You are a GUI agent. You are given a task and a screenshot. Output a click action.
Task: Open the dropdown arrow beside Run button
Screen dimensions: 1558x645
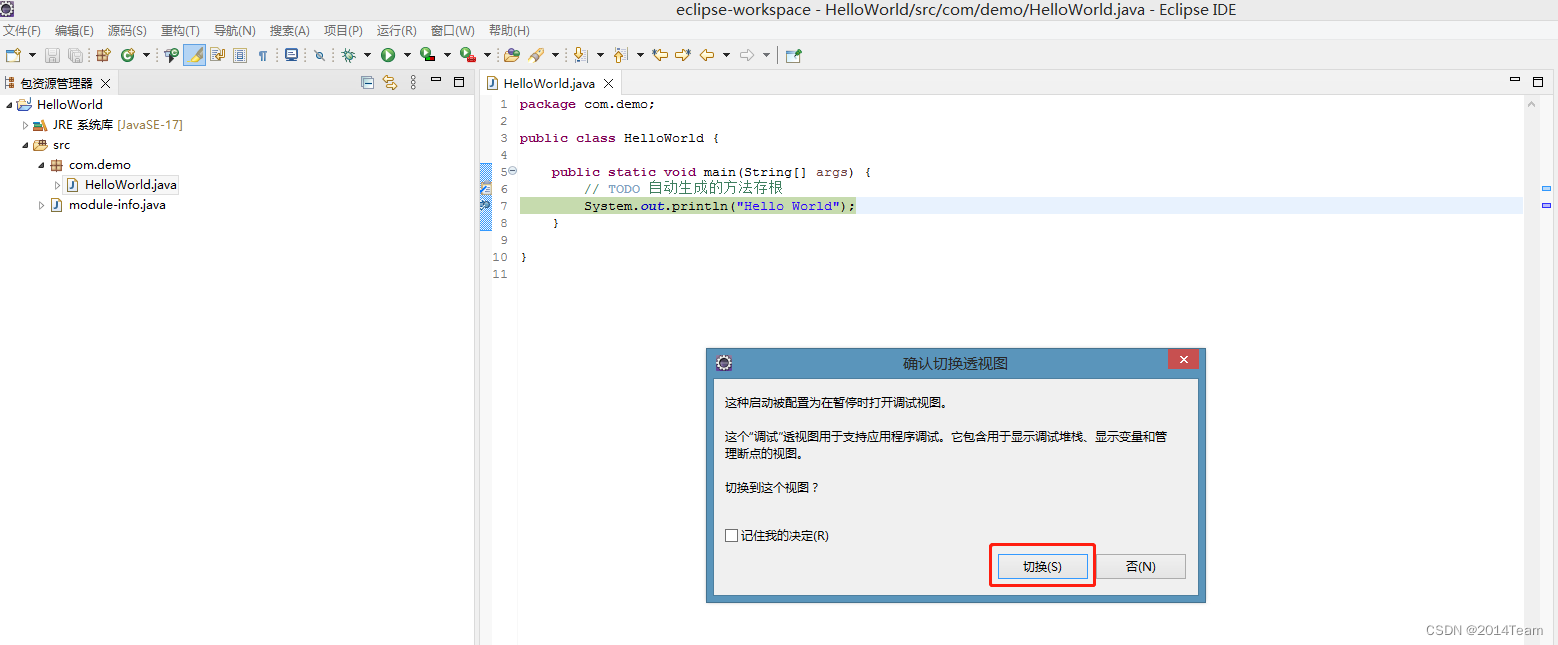[x=407, y=56]
